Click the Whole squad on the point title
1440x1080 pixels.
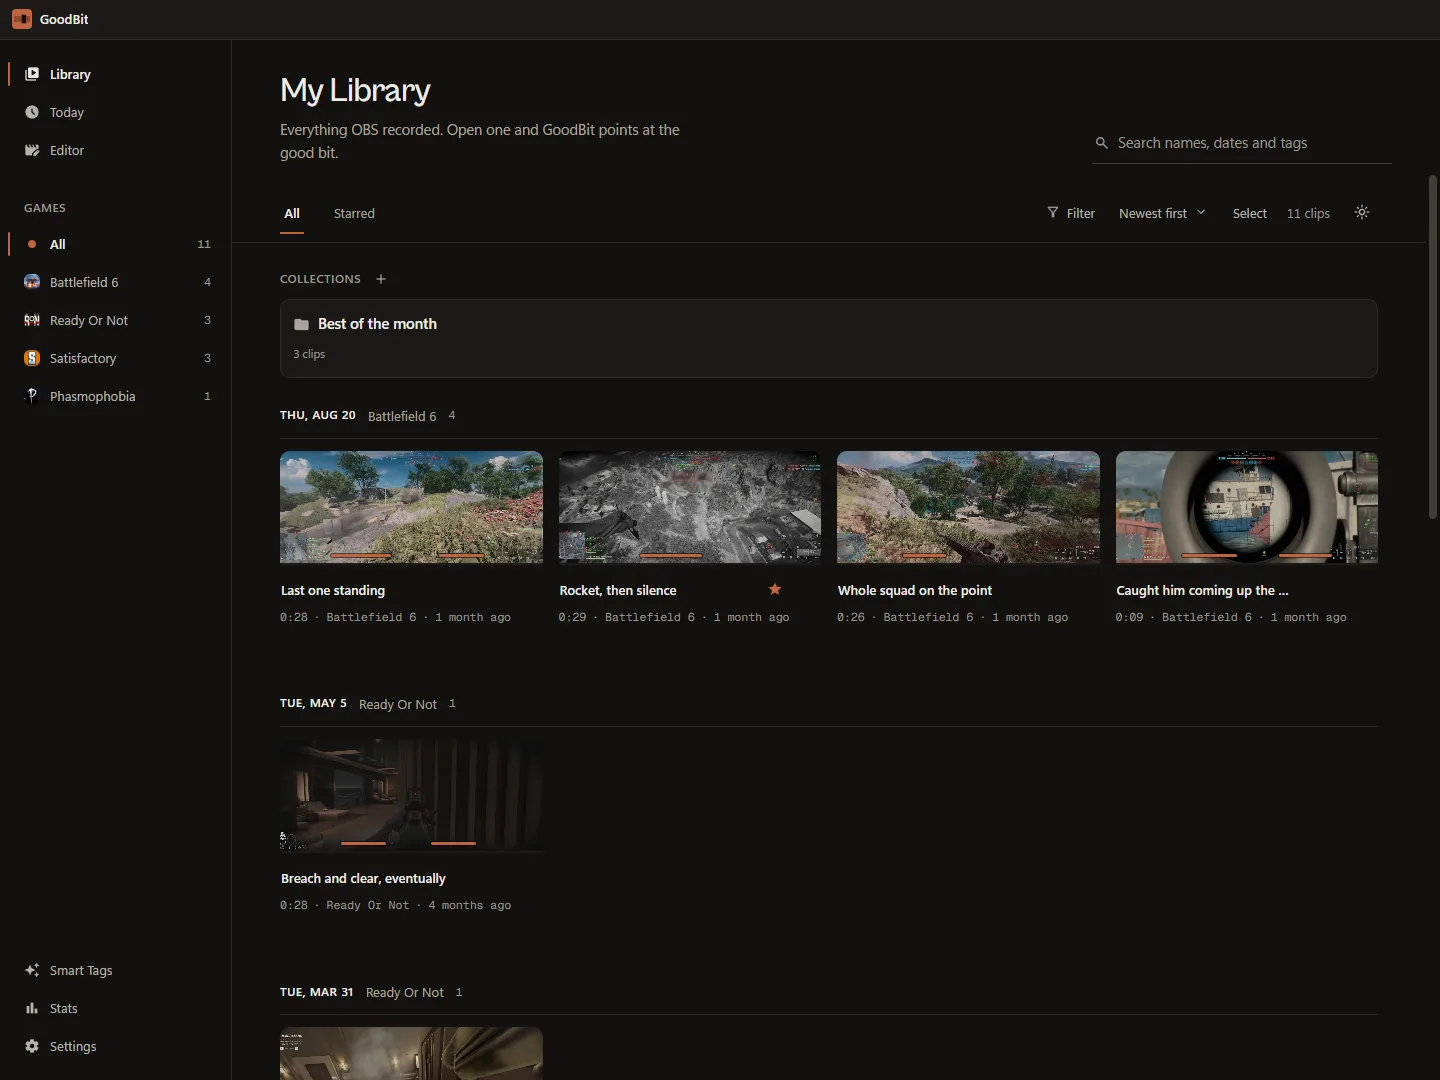(x=915, y=590)
